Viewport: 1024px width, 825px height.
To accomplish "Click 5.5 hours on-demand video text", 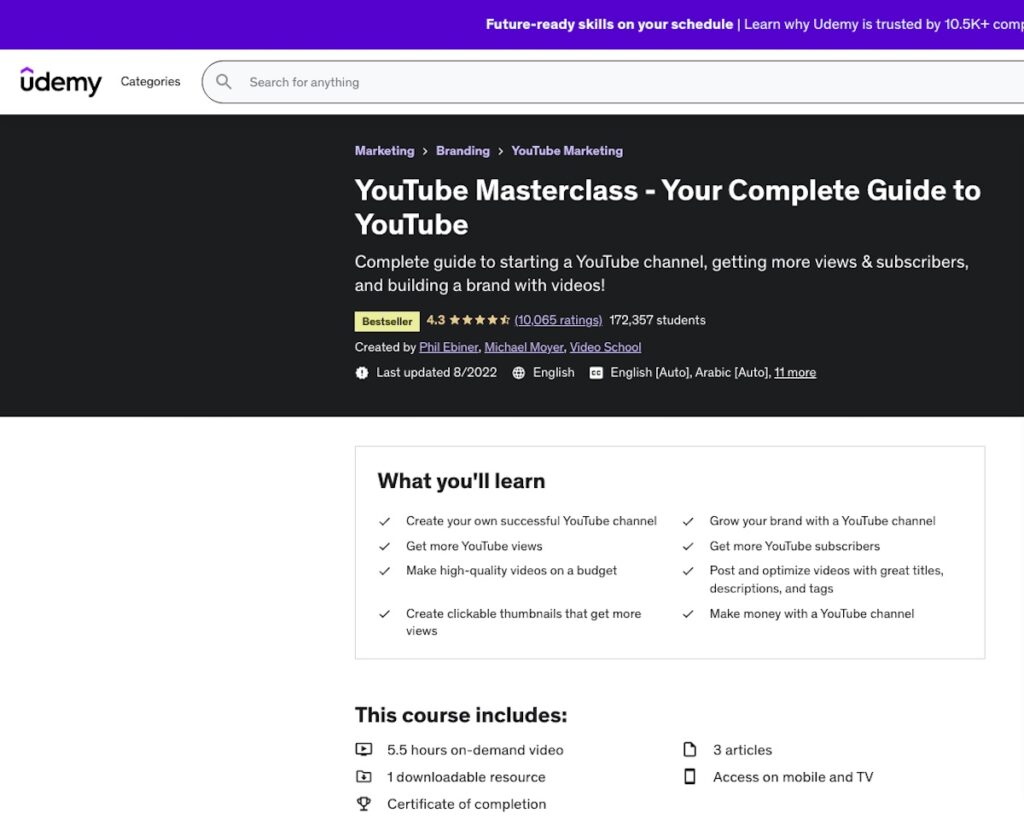I will (x=475, y=750).
